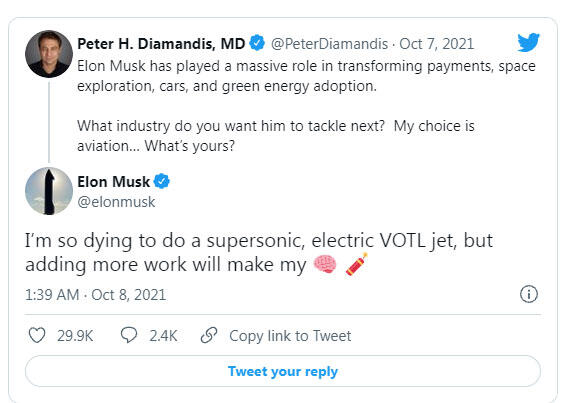Click Copy link to Tweet
Screen dimensions: 574x403
click(290, 336)
